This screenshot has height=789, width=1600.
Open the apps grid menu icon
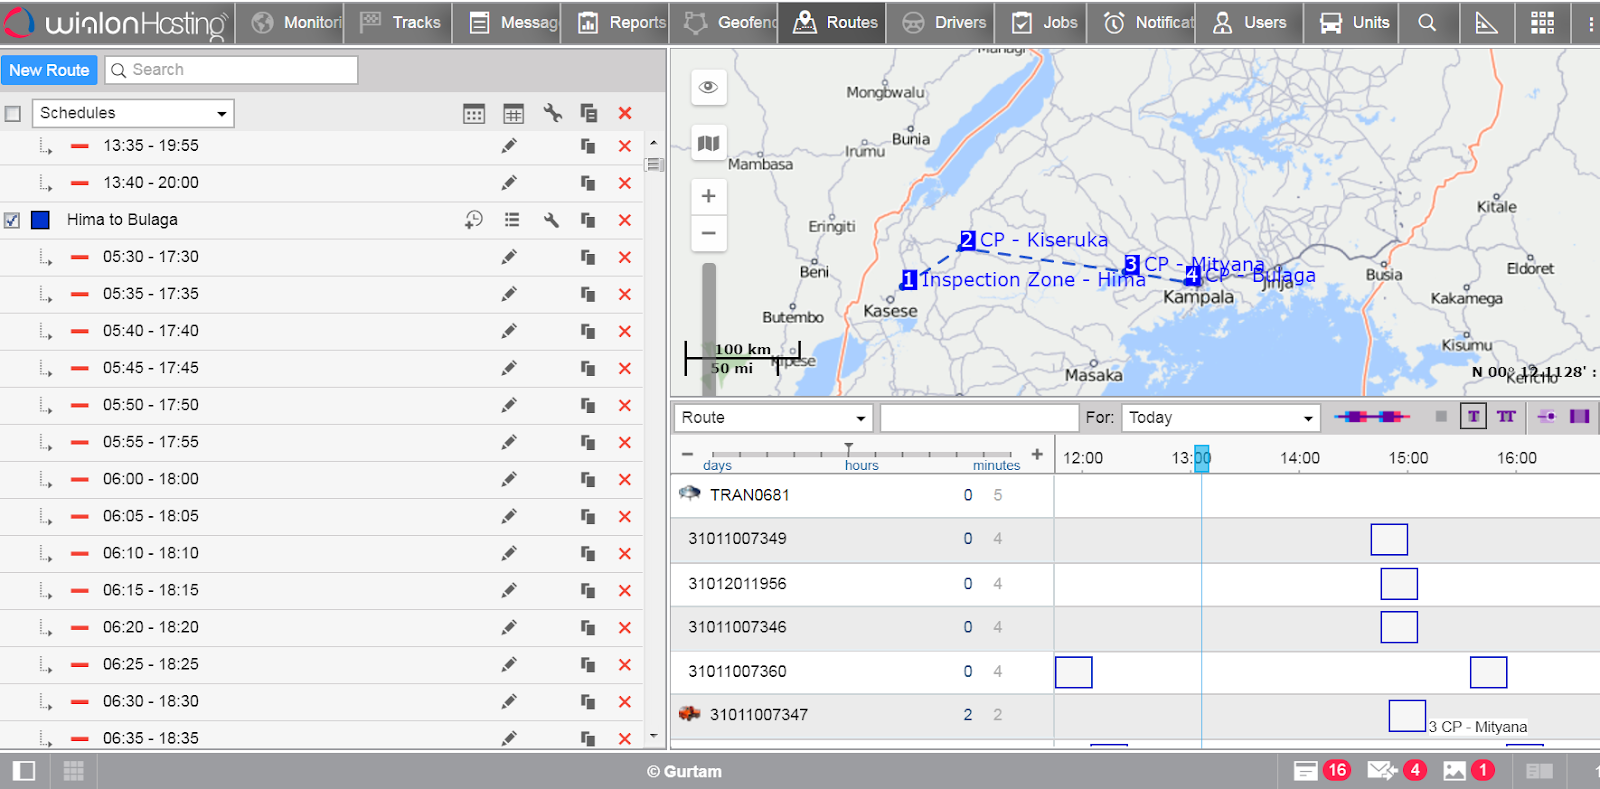[x=1542, y=22]
